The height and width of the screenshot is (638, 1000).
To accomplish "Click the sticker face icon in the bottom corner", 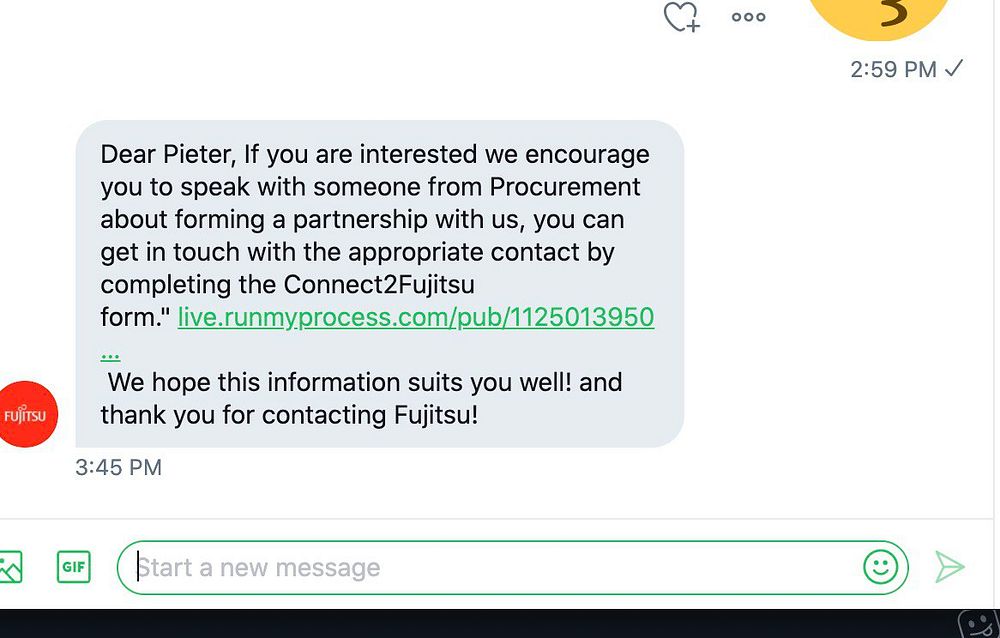I will (976, 624).
